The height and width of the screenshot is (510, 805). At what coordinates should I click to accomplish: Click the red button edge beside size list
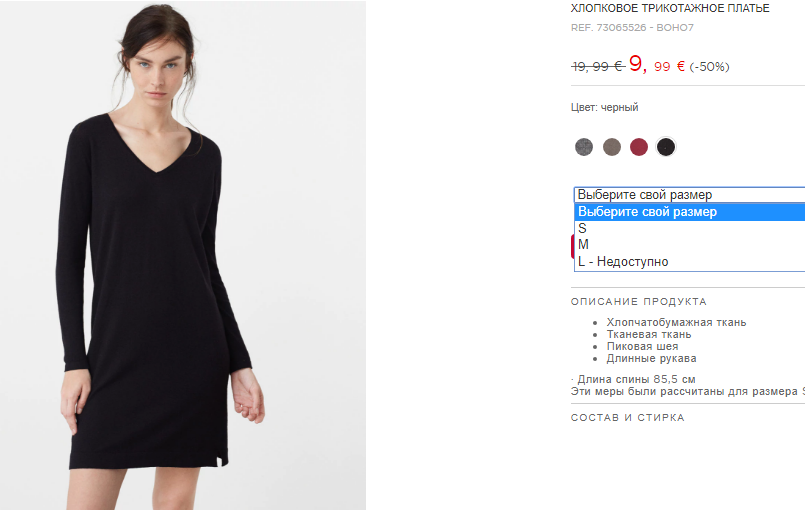[x=572, y=247]
